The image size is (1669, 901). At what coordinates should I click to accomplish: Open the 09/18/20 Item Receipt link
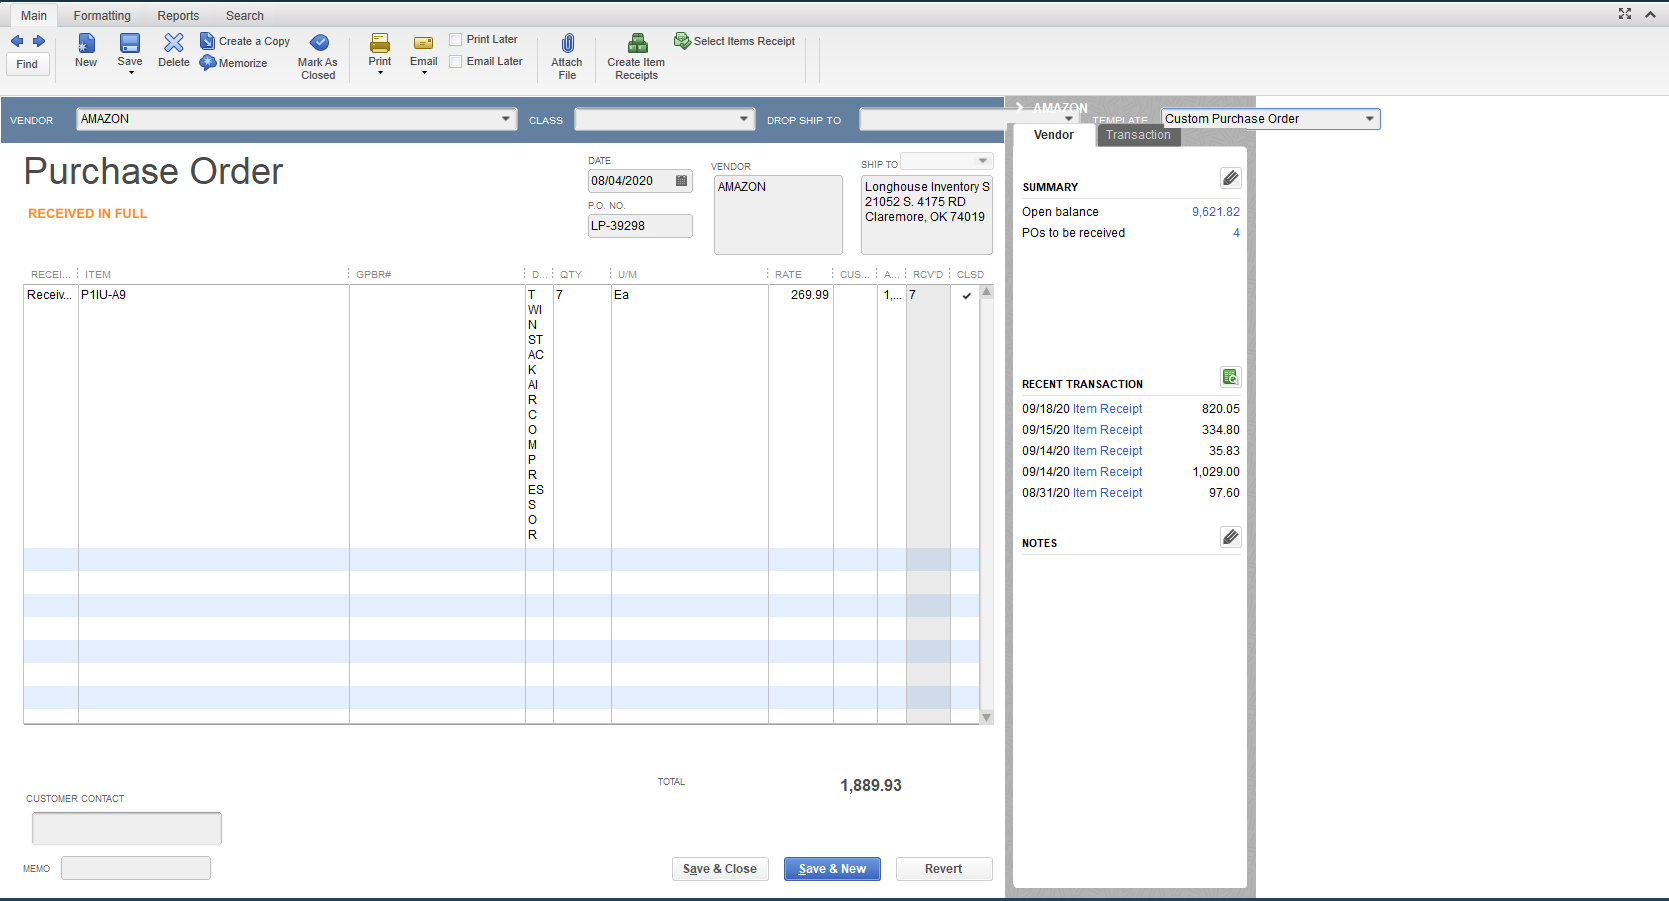[x=1107, y=408]
